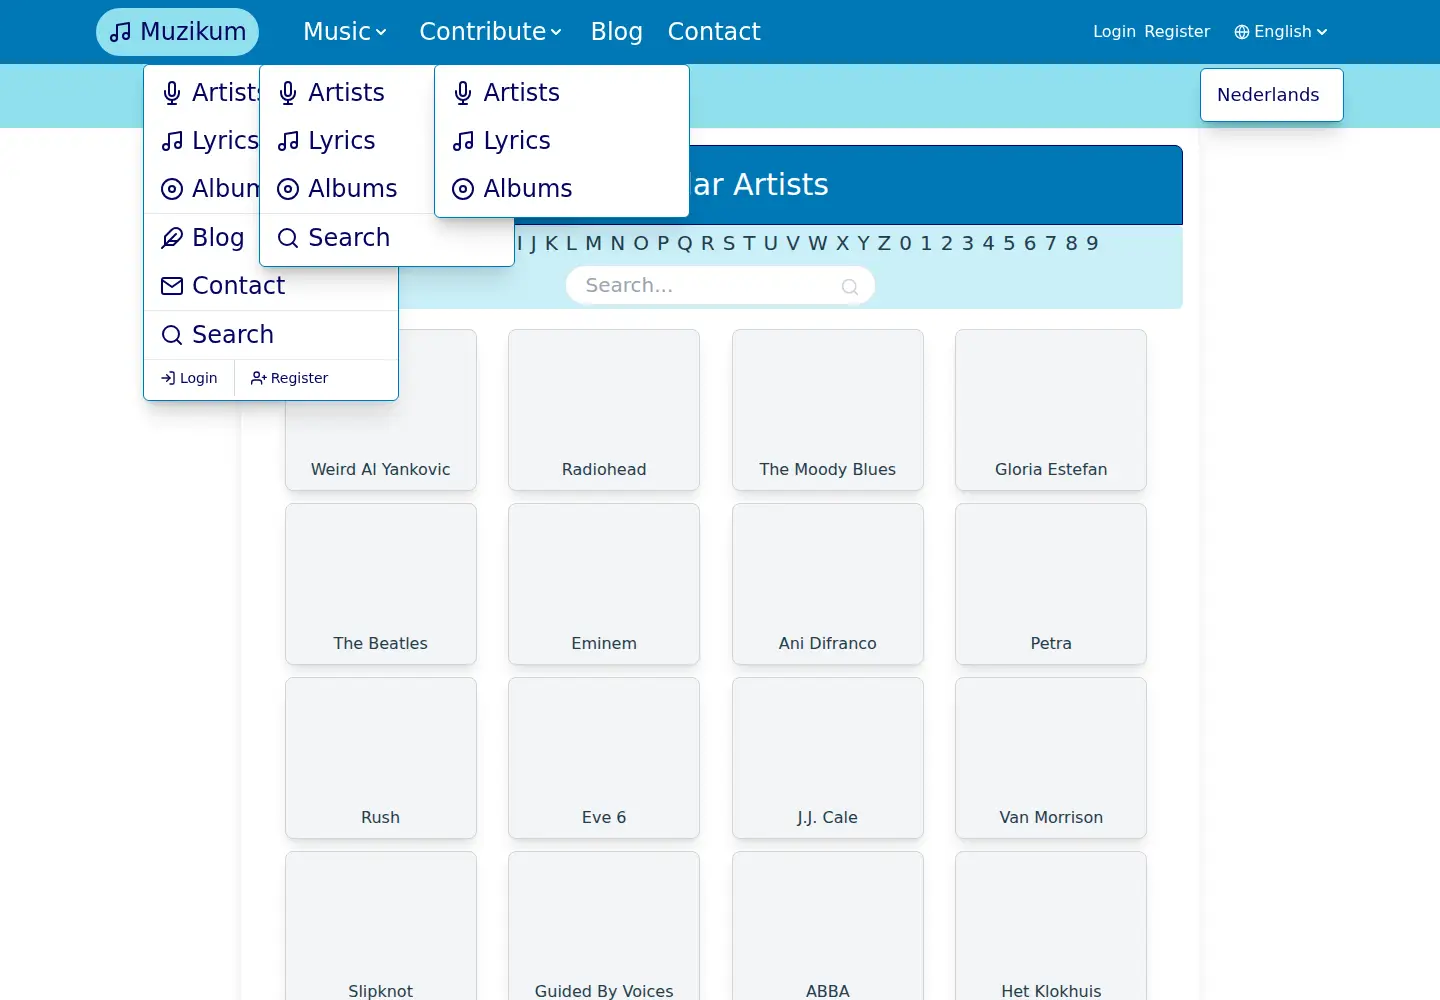1440x1000 pixels.
Task: Click the Register link in the top bar
Action: click(1177, 32)
